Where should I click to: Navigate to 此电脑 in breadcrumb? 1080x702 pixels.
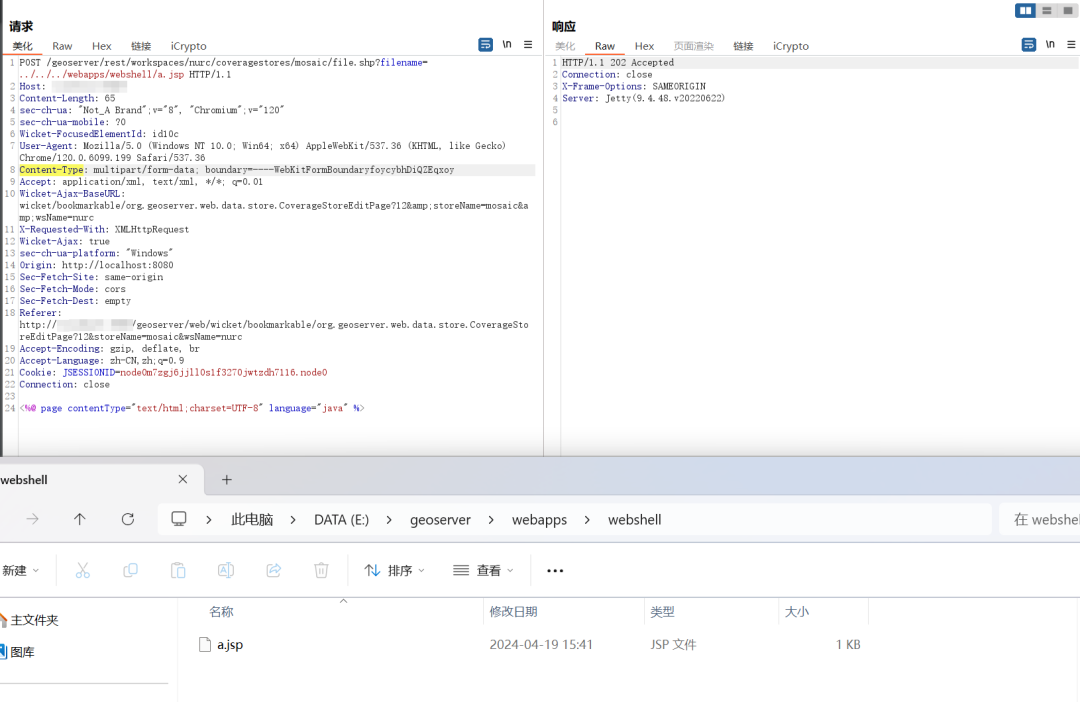point(252,519)
